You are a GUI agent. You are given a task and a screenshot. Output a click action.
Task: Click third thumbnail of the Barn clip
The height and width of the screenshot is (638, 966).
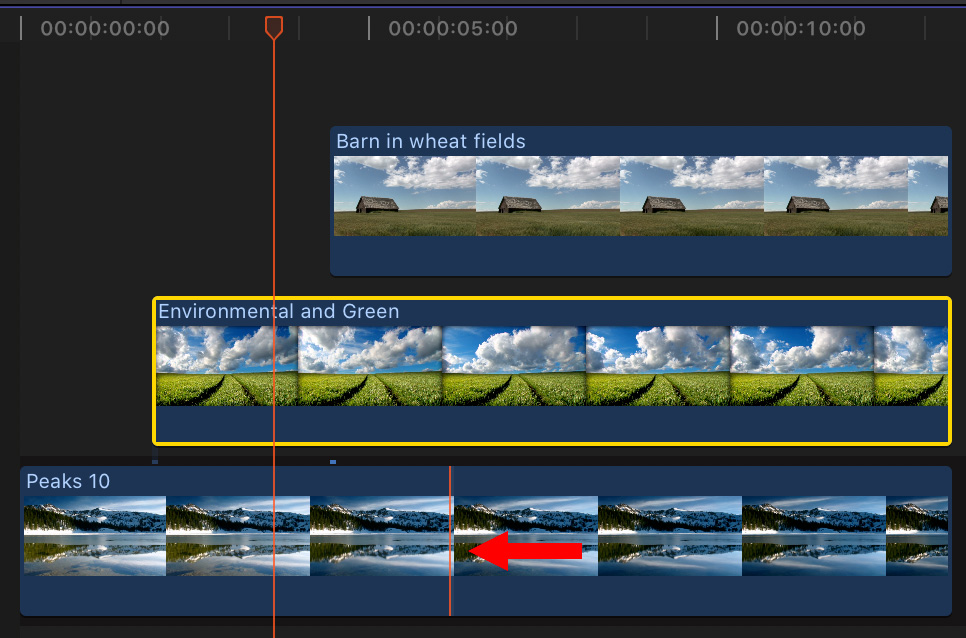[691, 196]
